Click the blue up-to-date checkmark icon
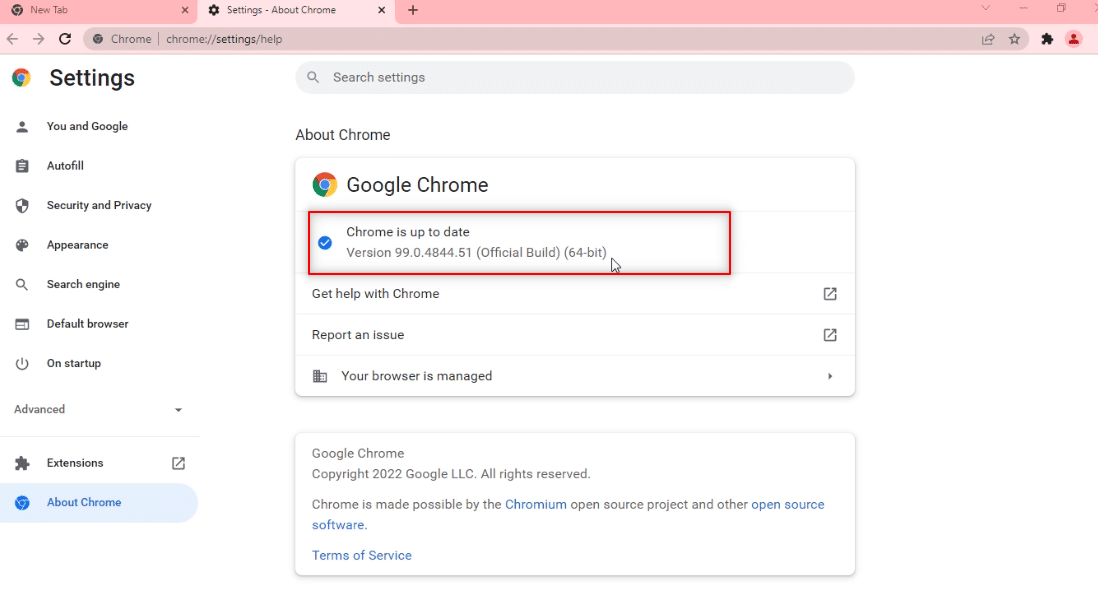Screen dimensions: 1098x595 tap(325, 243)
